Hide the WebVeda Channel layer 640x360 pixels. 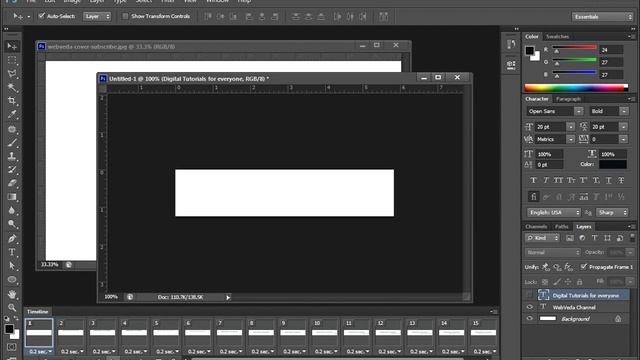(529, 307)
